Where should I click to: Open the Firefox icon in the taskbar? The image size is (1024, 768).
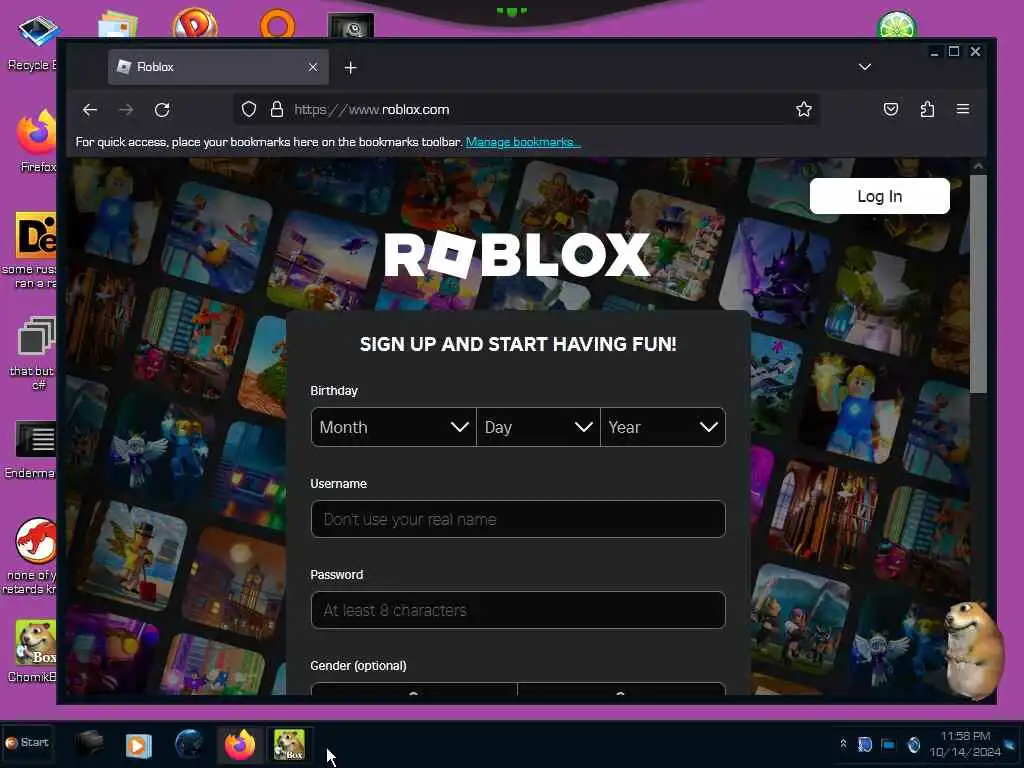[240, 744]
